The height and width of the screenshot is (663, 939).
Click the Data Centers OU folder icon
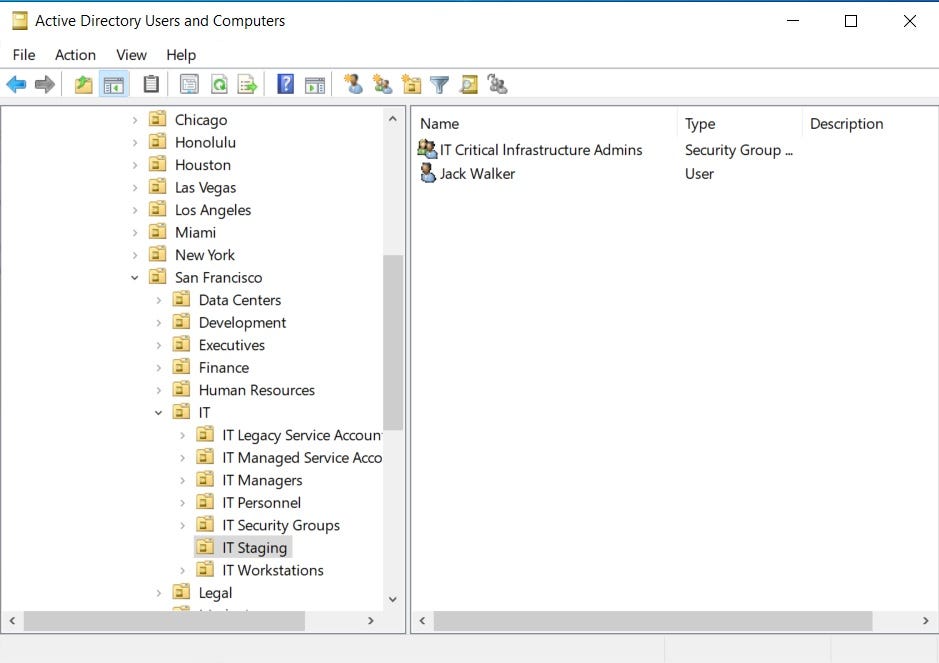point(181,299)
